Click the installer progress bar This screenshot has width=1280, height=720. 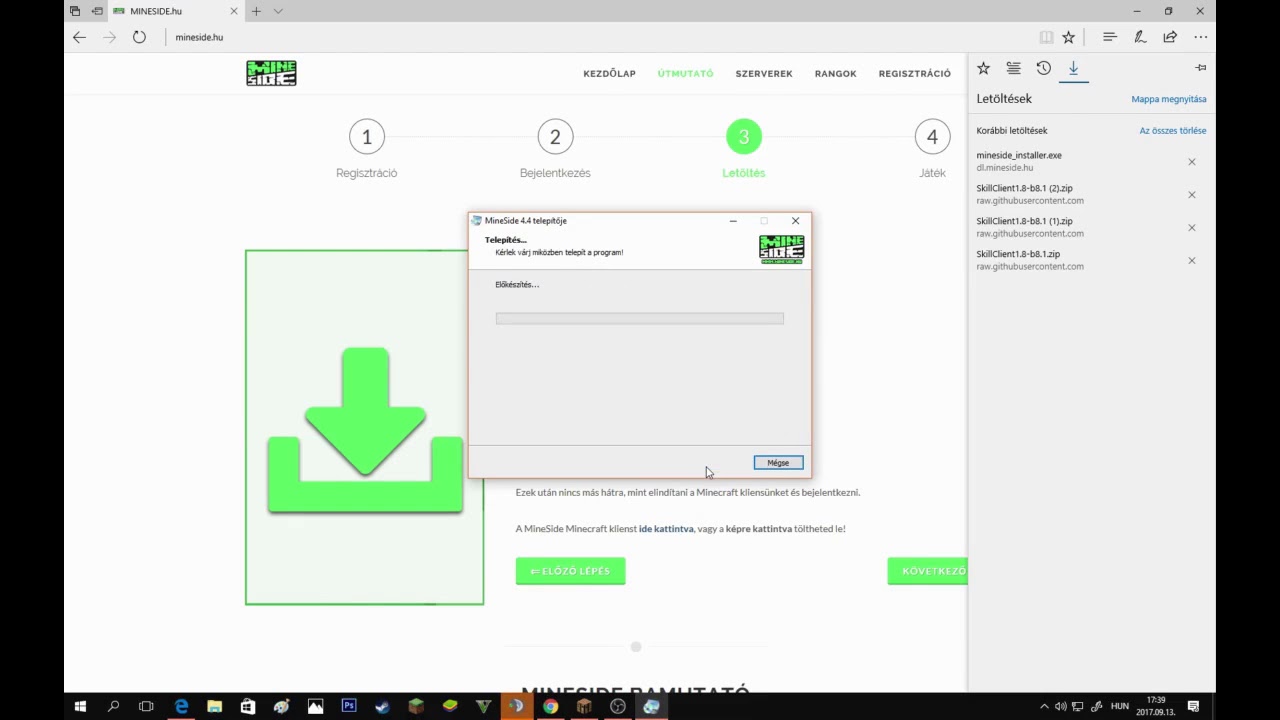(640, 318)
